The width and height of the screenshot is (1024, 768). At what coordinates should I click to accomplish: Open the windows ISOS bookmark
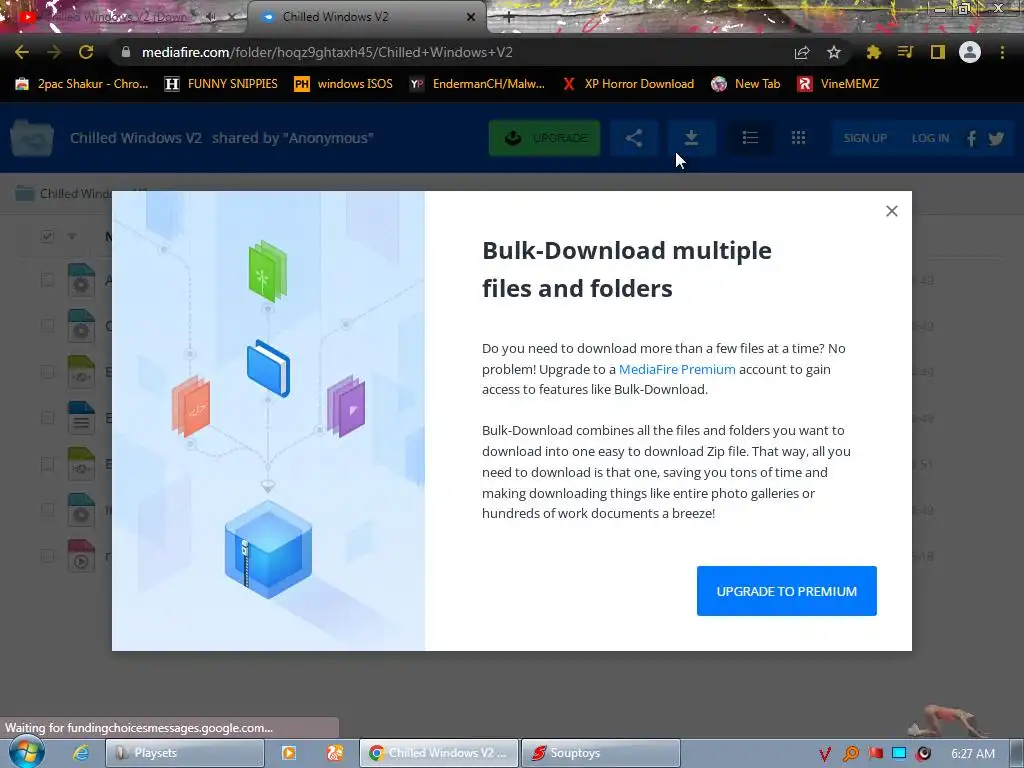click(344, 84)
